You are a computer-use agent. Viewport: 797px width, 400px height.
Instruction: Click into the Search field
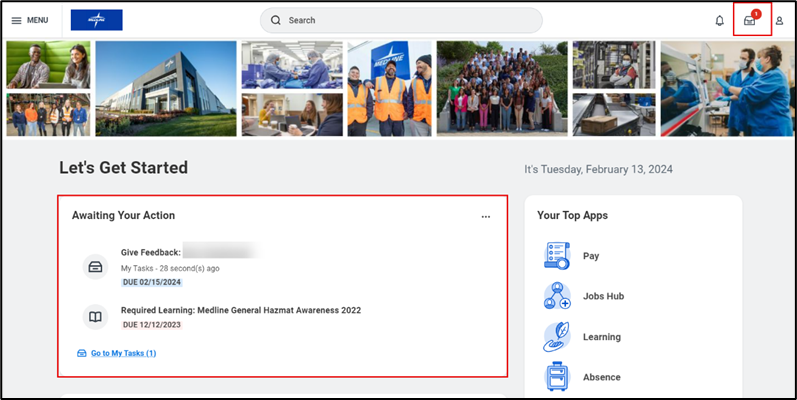tap(401, 20)
